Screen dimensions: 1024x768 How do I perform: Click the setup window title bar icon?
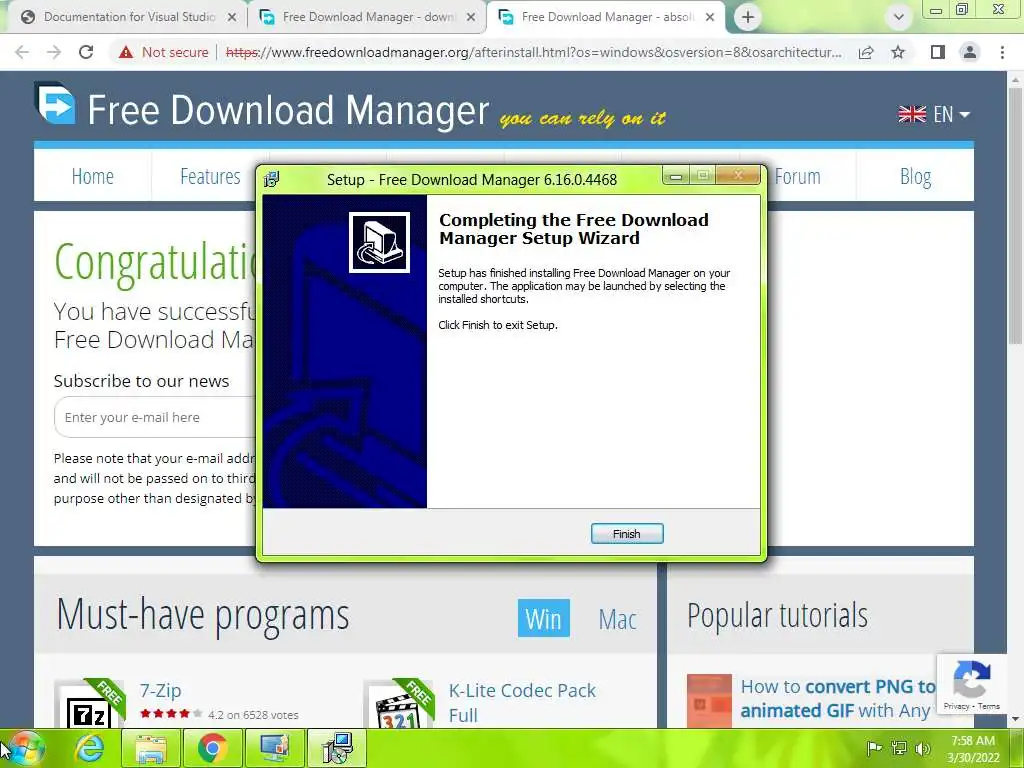pos(272,179)
